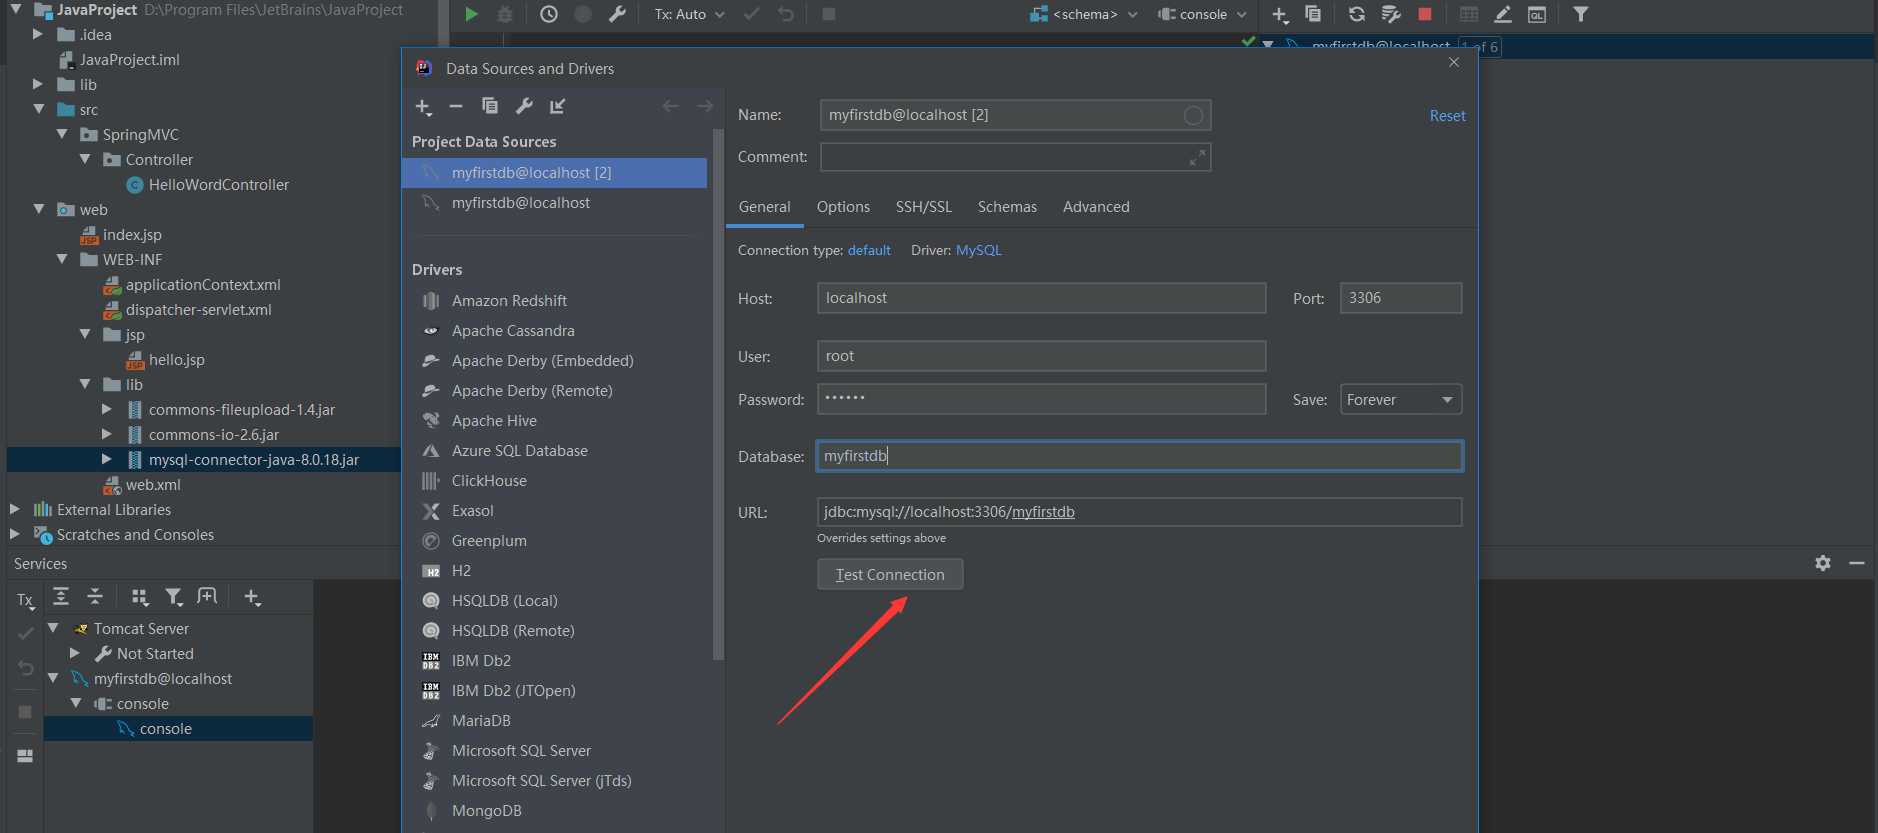Click the Port input field
The height and width of the screenshot is (833, 1878).
click(1400, 298)
